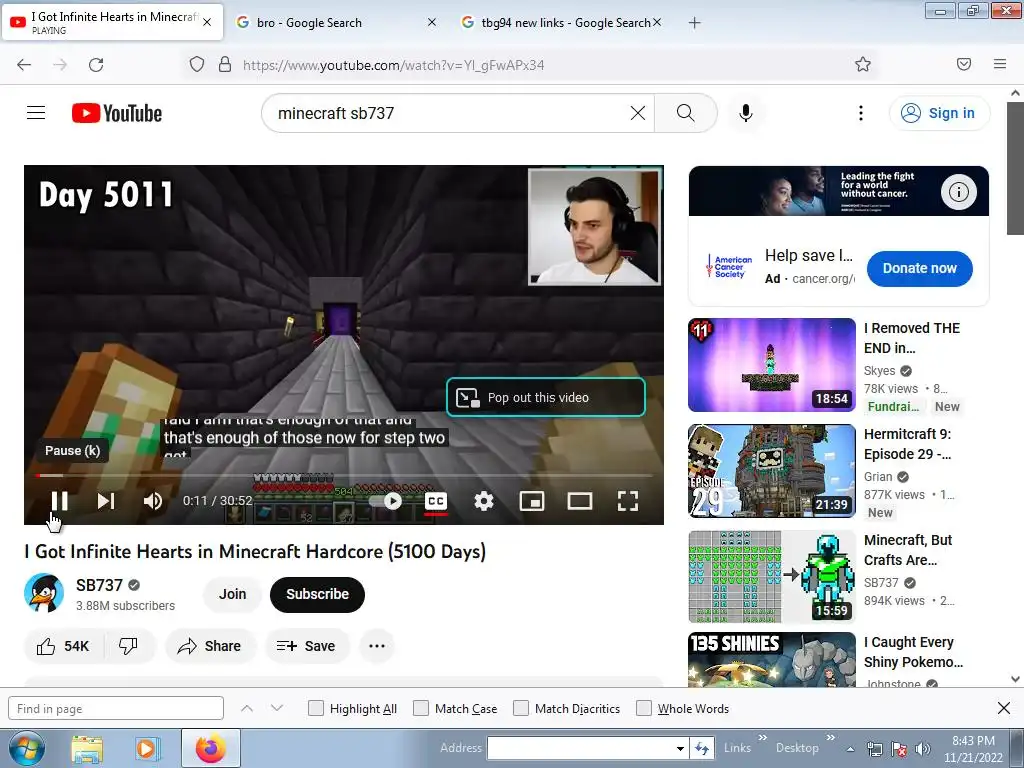Close the find bar
Image resolution: width=1024 pixels, height=768 pixels.
[x=1004, y=708]
